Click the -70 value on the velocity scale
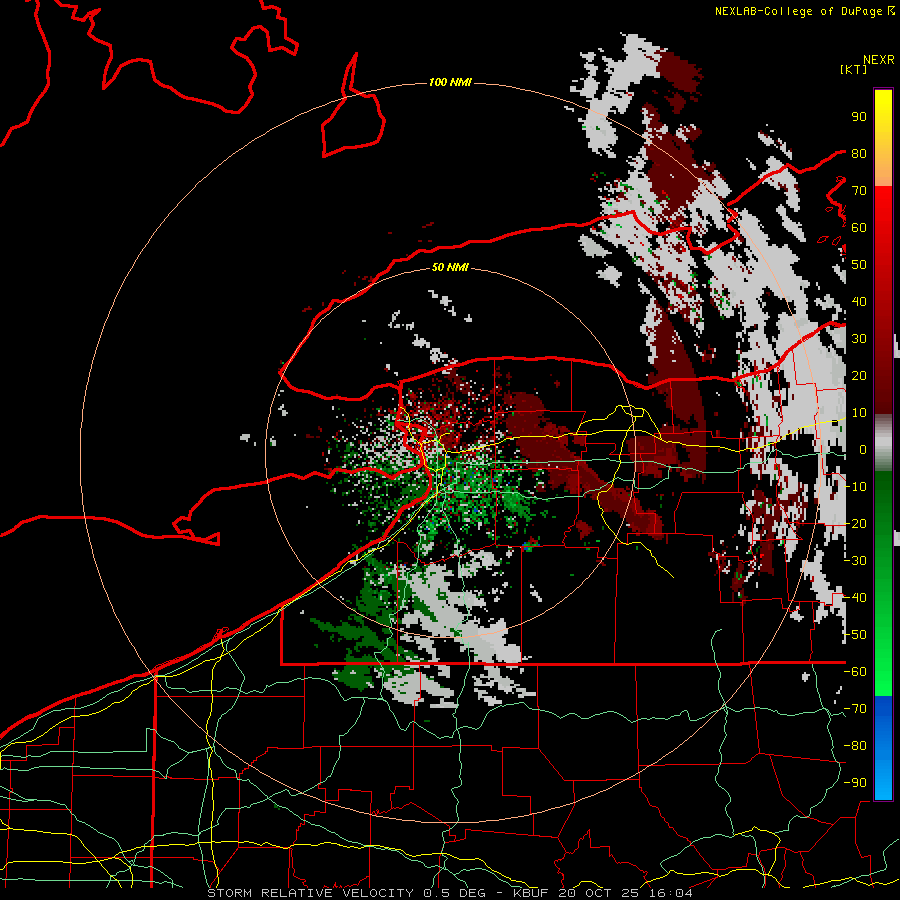This screenshot has width=900, height=900. [x=855, y=708]
